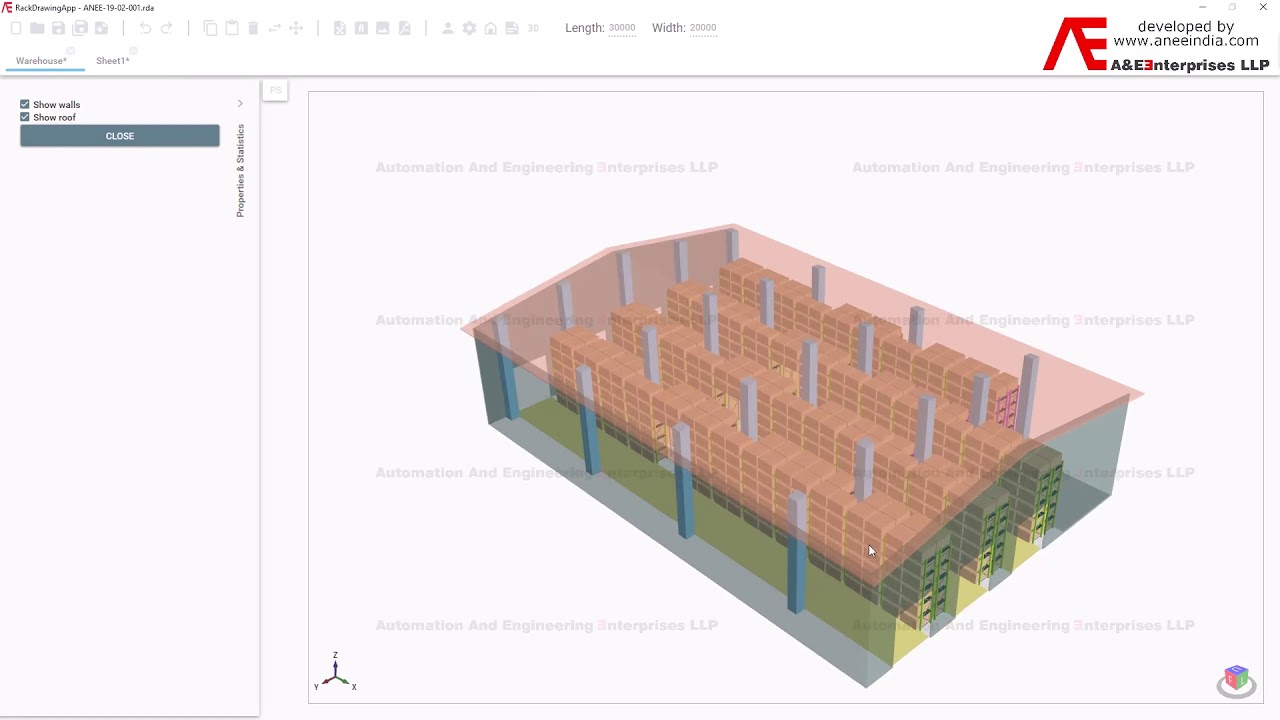Screen dimensions: 1280x720
Task: Select the move (four-arrow) tool
Action: point(296,28)
